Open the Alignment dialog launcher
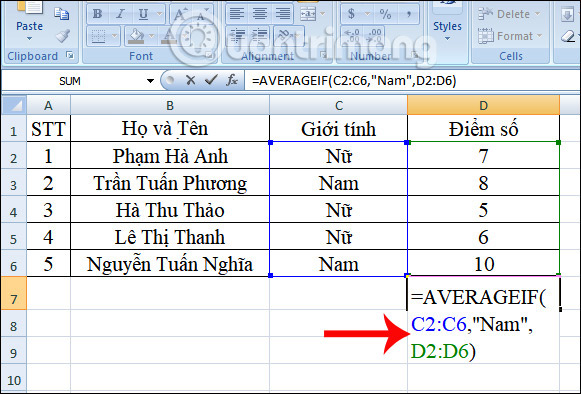 323,56
